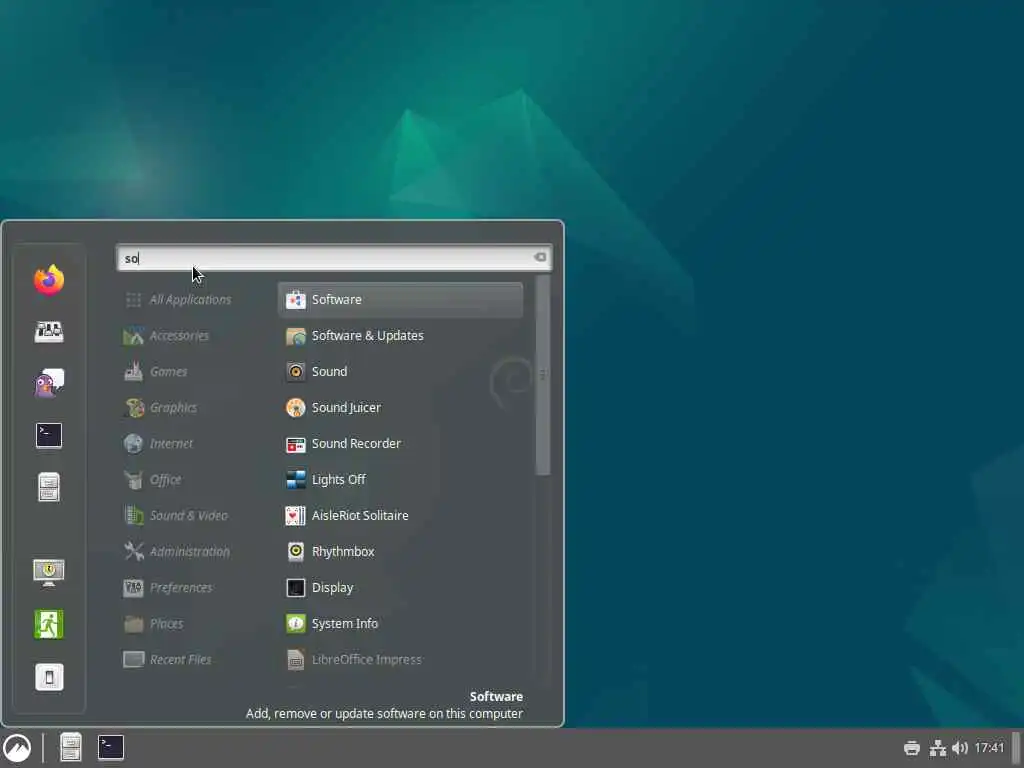Image resolution: width=1024 pixels, height=768 pixels.
Task: Launch Rhythmbox music player
Action: pos(400,551)
